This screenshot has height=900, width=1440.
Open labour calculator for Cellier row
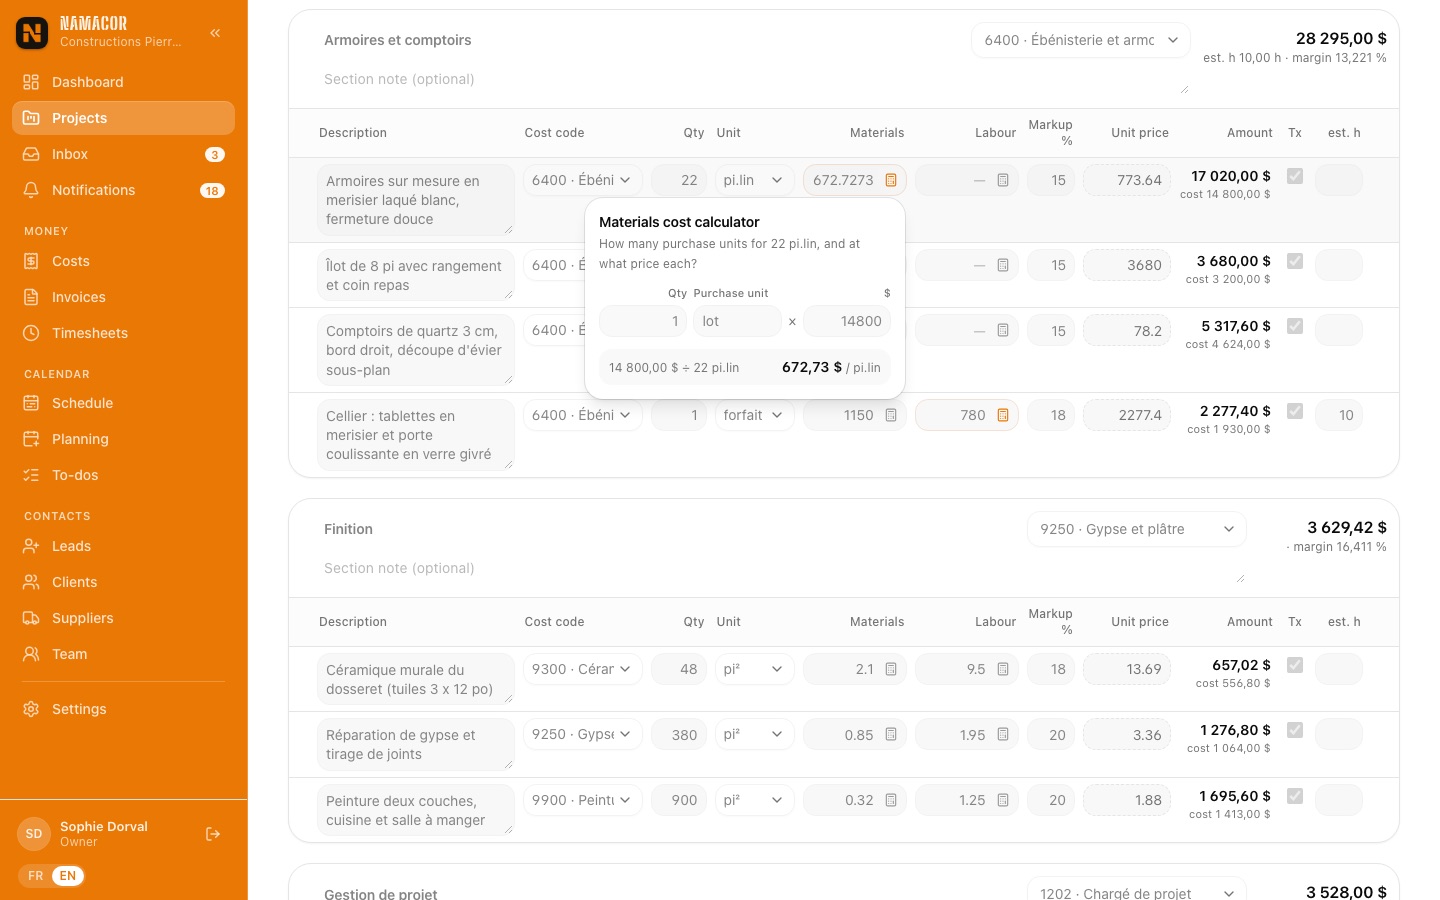pyautogui.click(x=1003, y=415)
